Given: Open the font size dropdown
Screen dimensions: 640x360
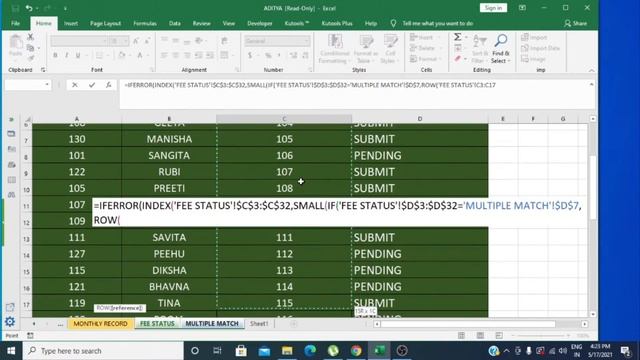Looking at the screenshot, I should pos(125,41).
